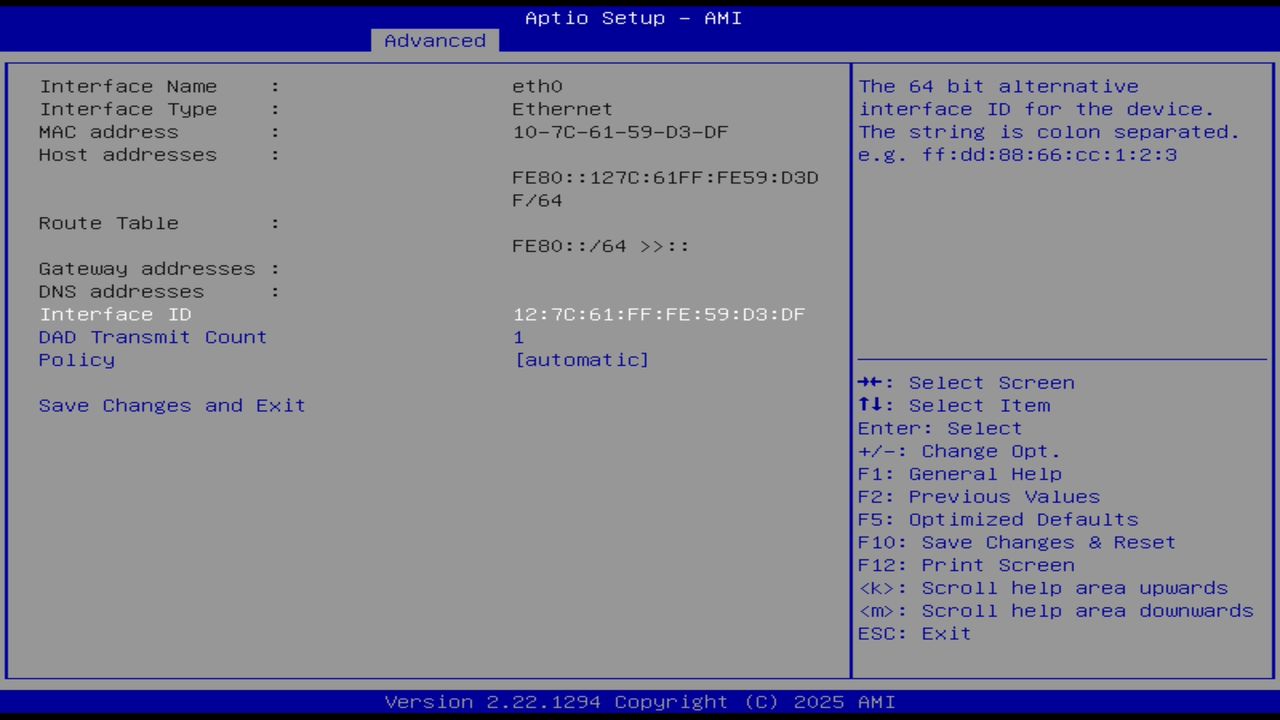The height and width of the screenshot is (720, 1280).
Task: Open the Policy dropdown showing automatic
Action: [x=581, y=359]
